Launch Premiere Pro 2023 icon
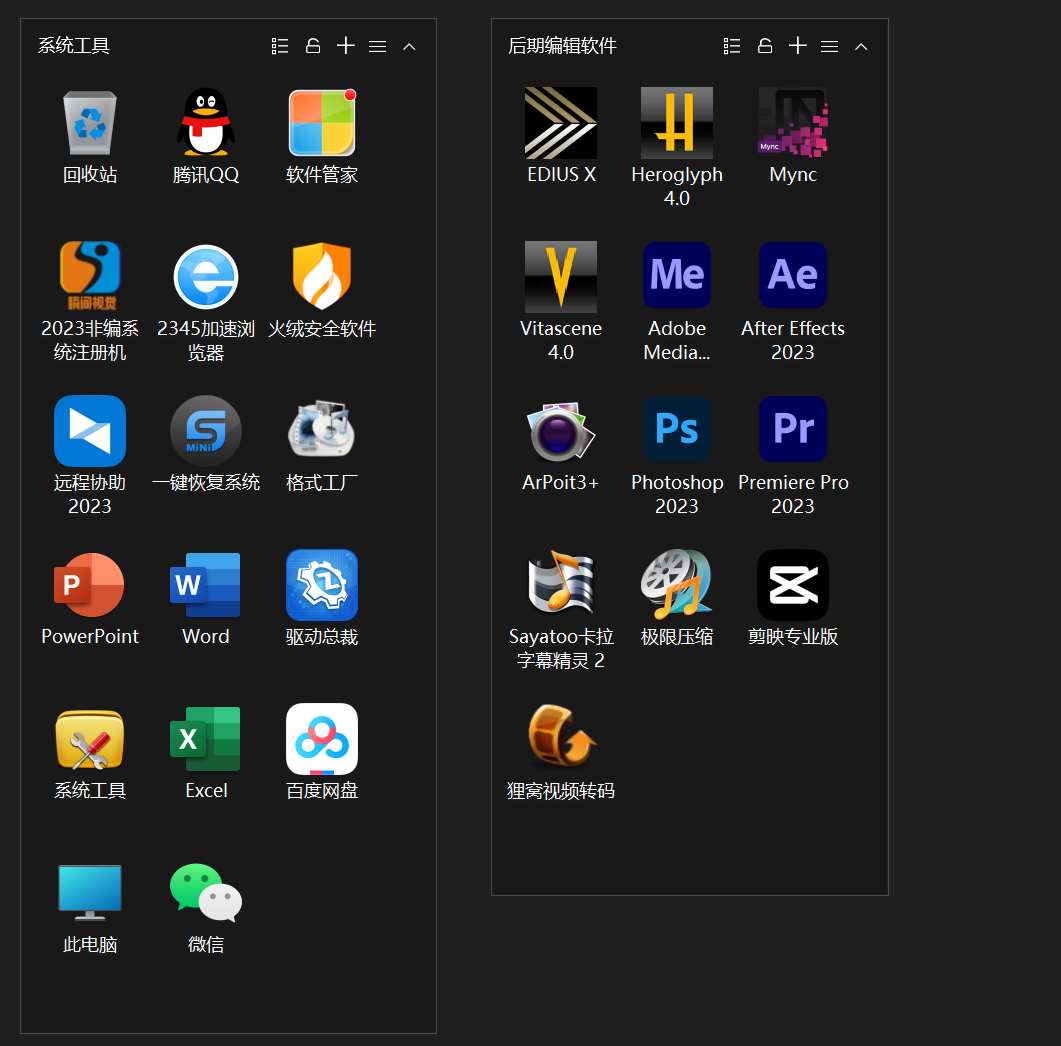This screenshot has width=1061, height=1046. (x=793, y=429)
